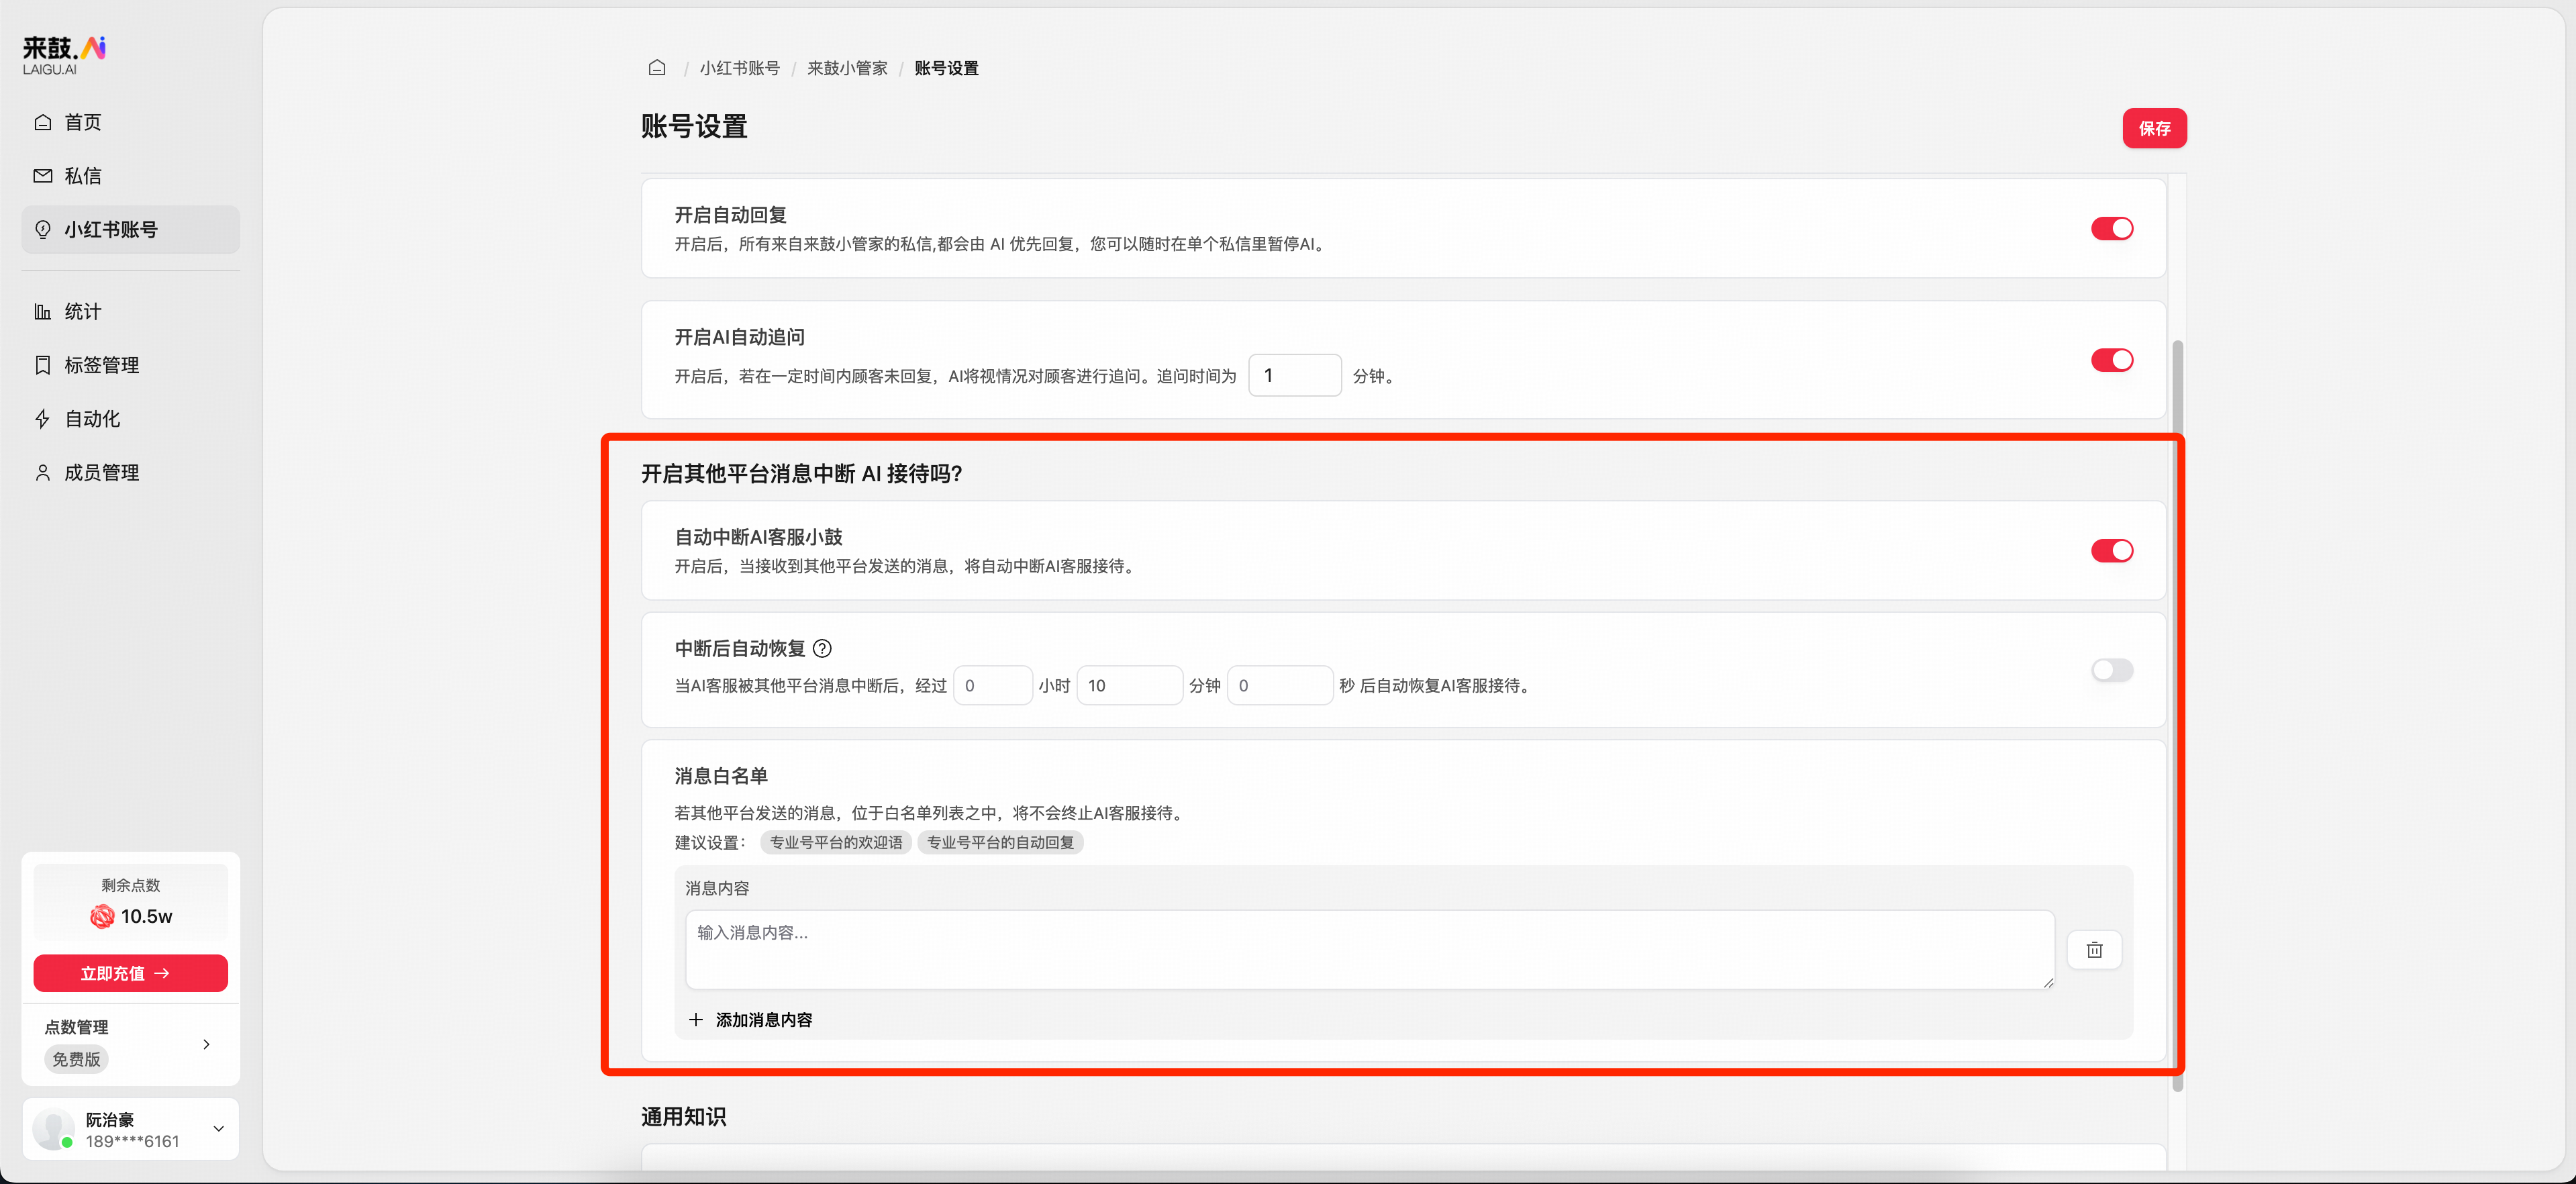Screen dimensions: 2576x1184
Task: Turn off the 开启AI自动追问 switch
Action: pos(2112,360)
